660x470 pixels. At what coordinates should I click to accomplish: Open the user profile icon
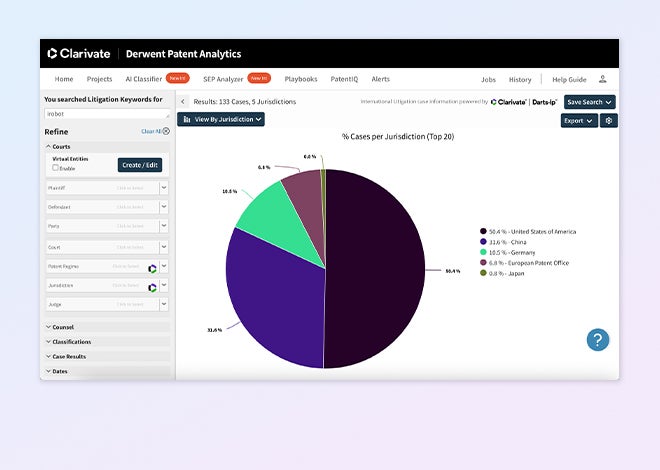(x=602, y=79)
